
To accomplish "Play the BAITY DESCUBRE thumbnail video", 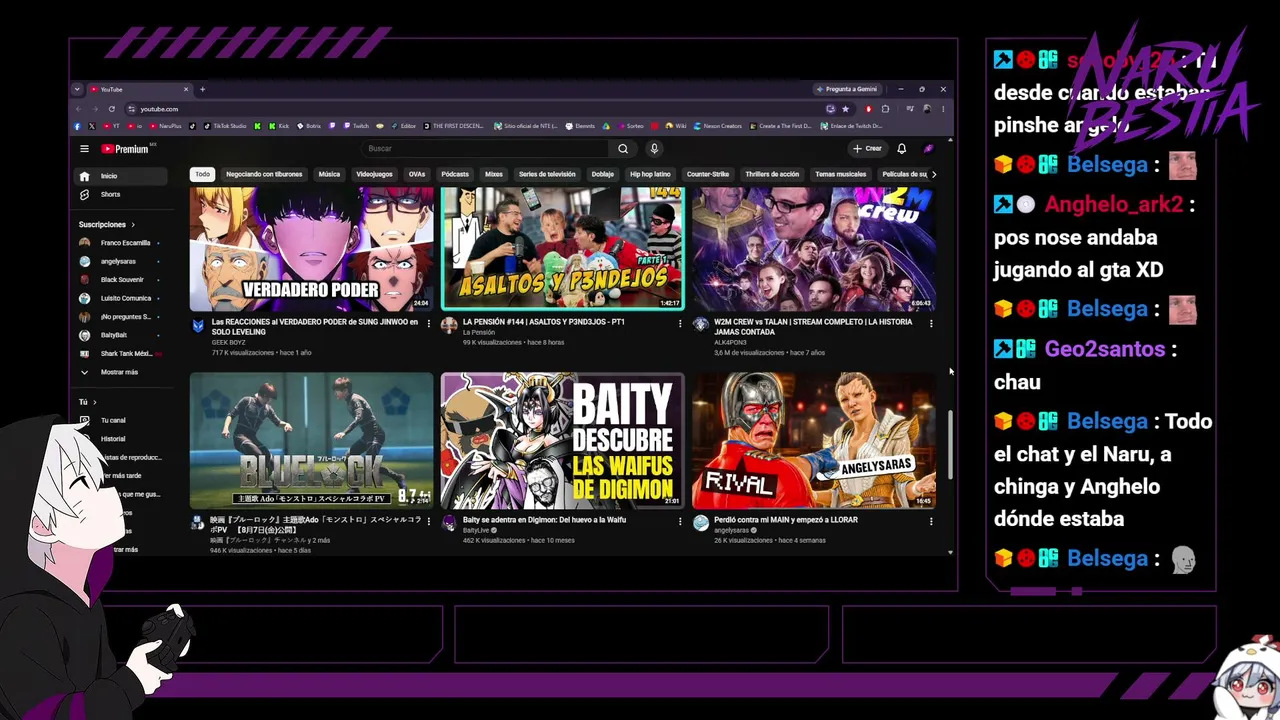I will click(563, 441).
